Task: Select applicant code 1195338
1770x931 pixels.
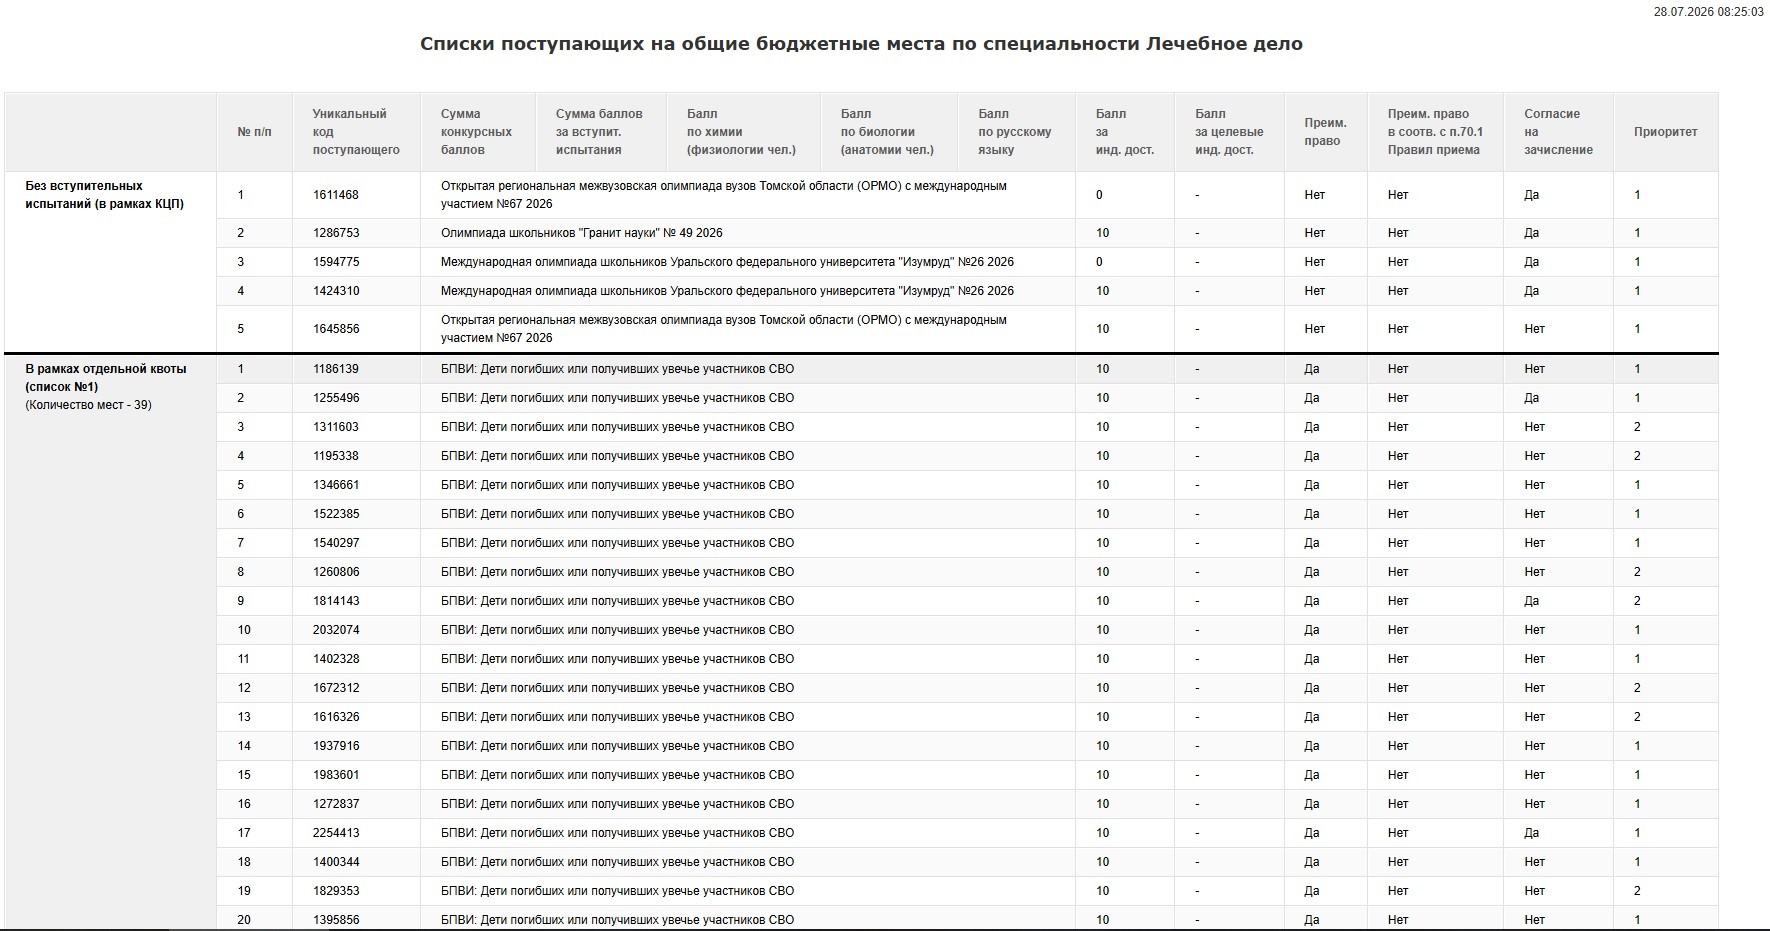Action: point(335,456)
